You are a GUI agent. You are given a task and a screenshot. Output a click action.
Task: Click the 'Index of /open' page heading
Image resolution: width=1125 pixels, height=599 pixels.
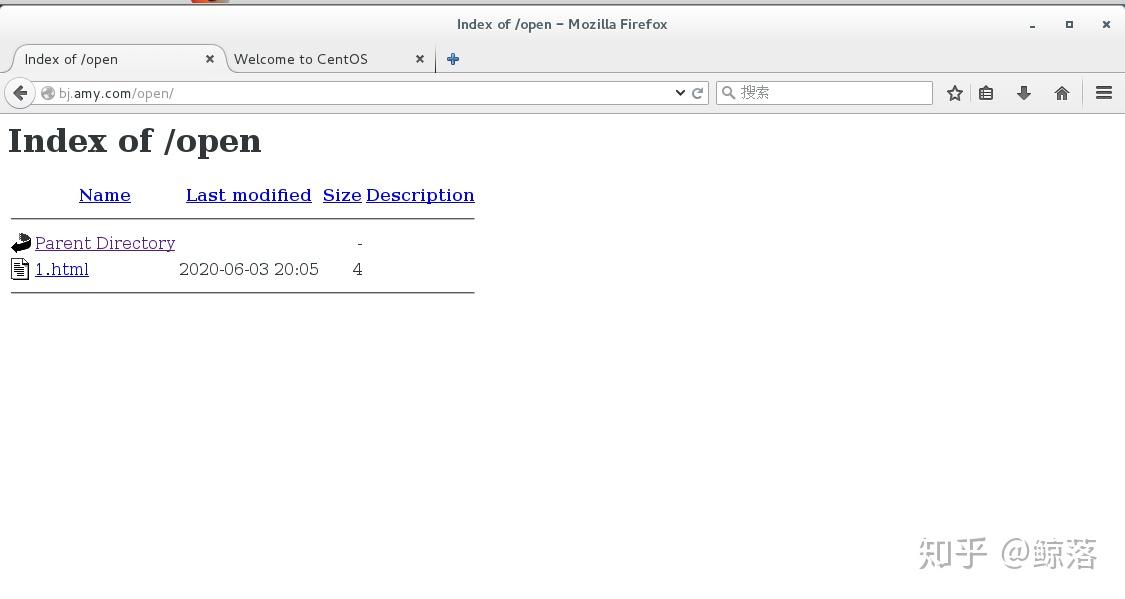click(x=134, y=141)
